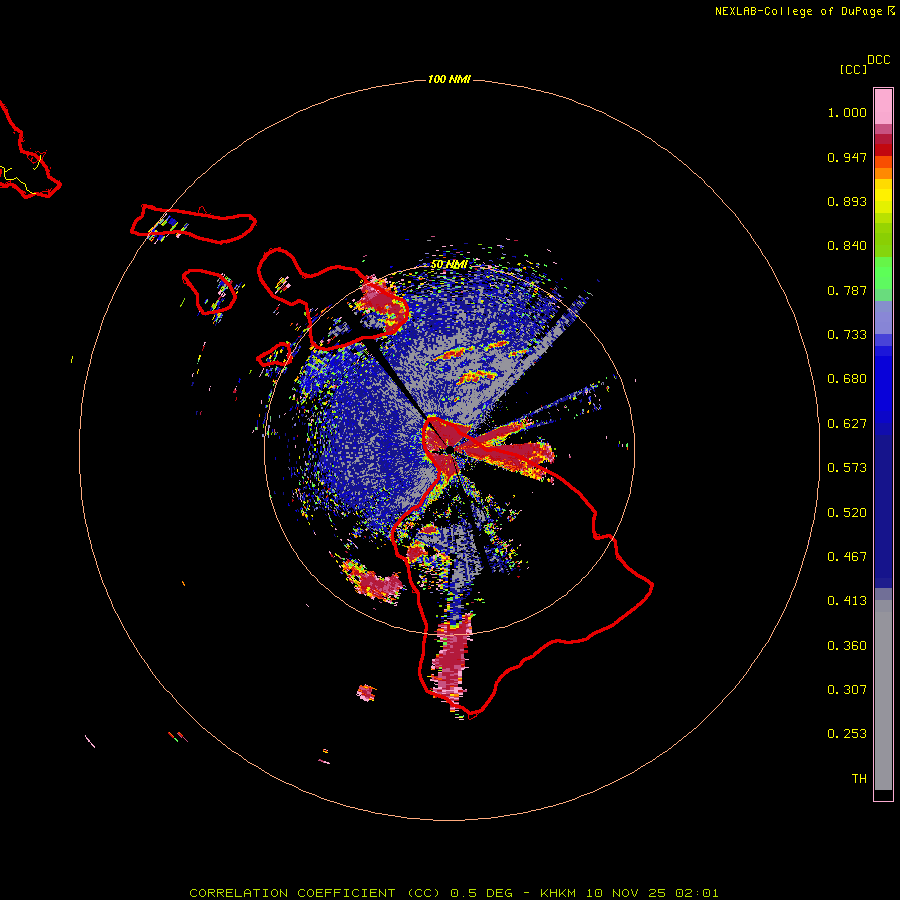Select the 0.360 scale value
This screenshot has width=900, height=900.
(847, 646)
